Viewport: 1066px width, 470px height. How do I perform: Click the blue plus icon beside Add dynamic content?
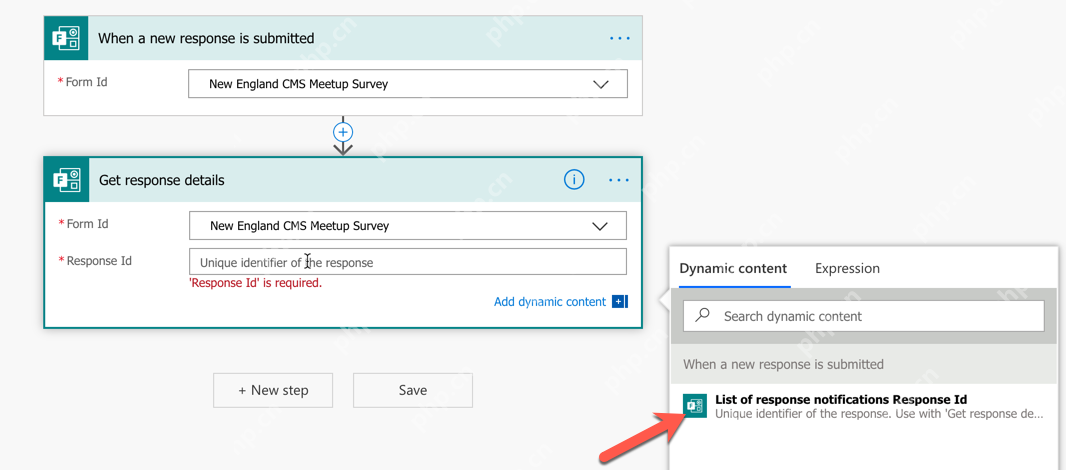click(619, 302)
